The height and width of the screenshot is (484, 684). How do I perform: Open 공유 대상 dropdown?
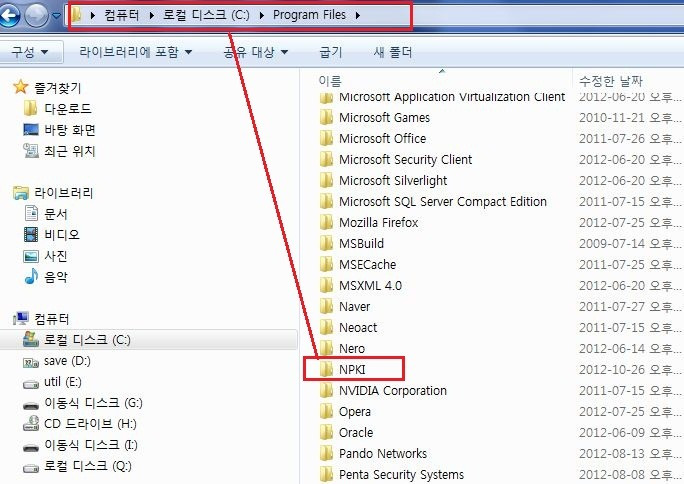pyautogui.click(x=256, y=52)
